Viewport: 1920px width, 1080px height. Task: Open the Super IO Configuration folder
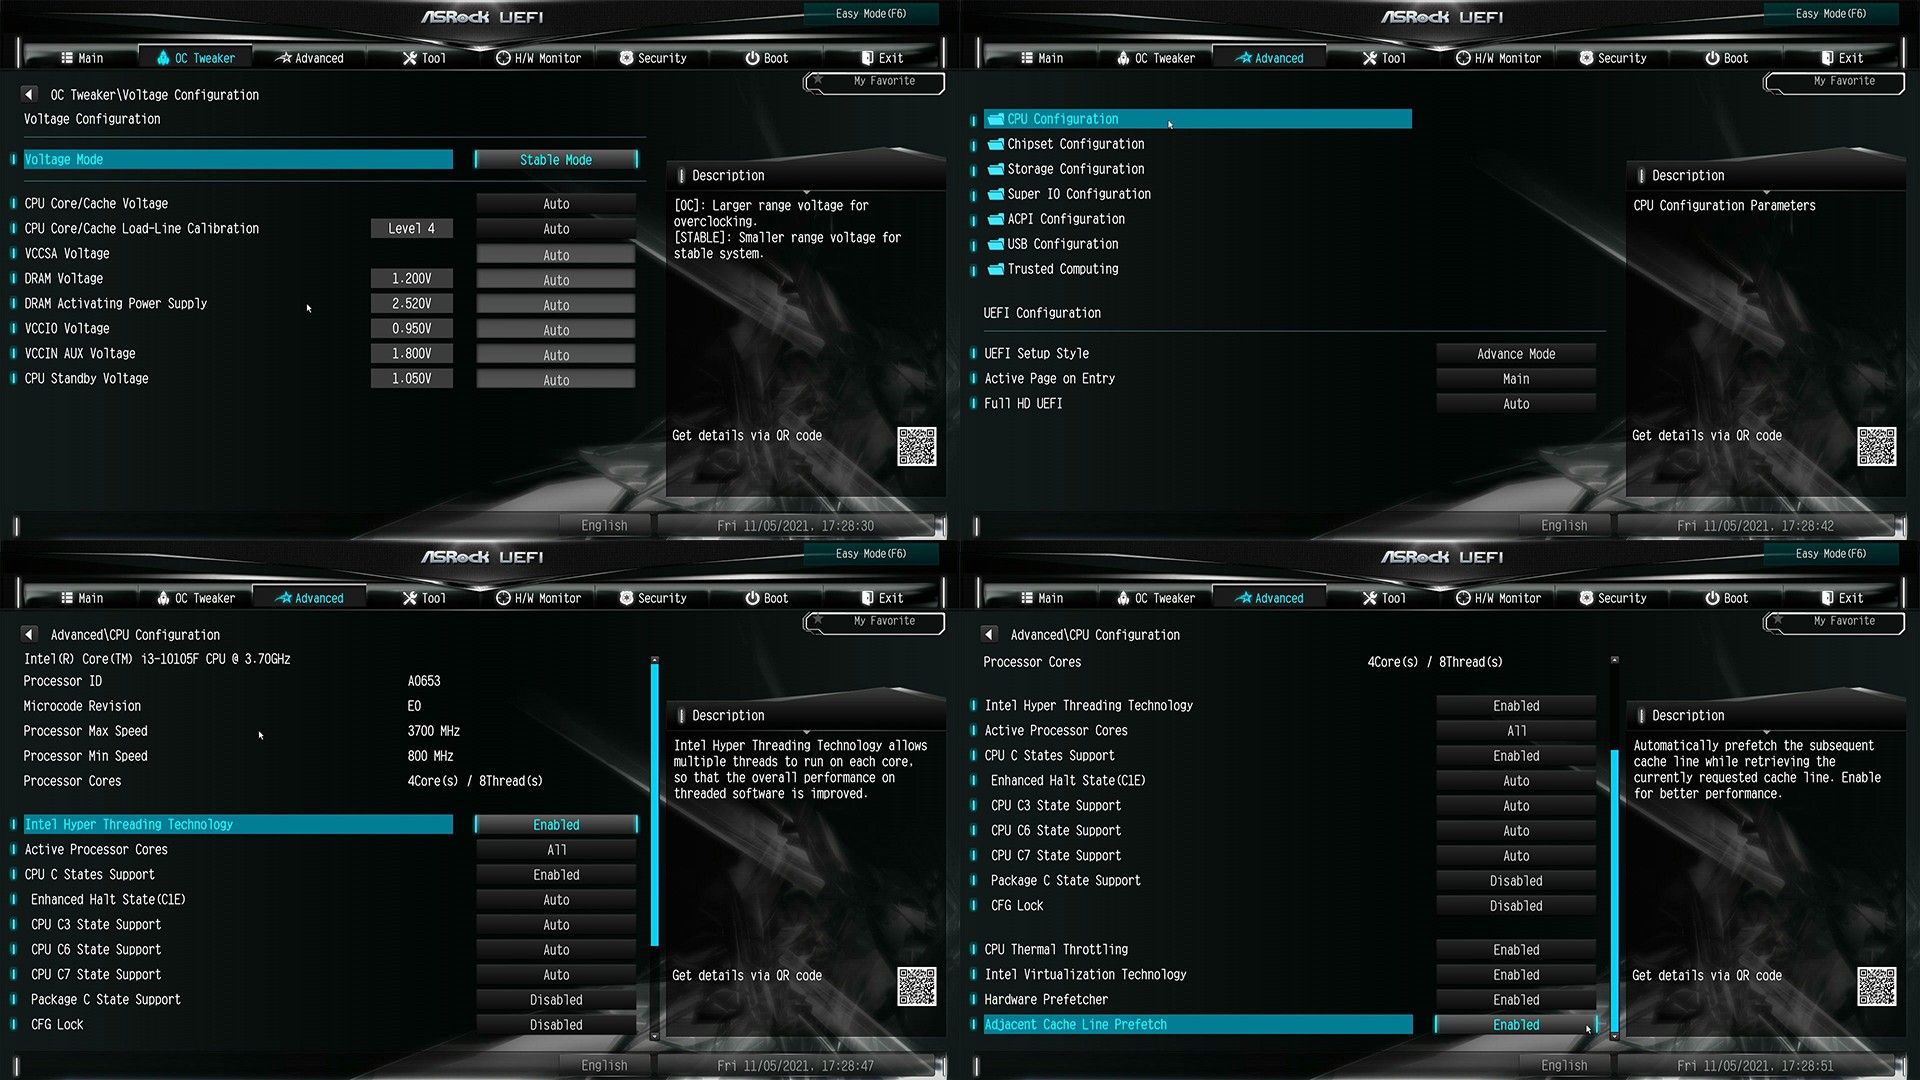click(1078, 194)
